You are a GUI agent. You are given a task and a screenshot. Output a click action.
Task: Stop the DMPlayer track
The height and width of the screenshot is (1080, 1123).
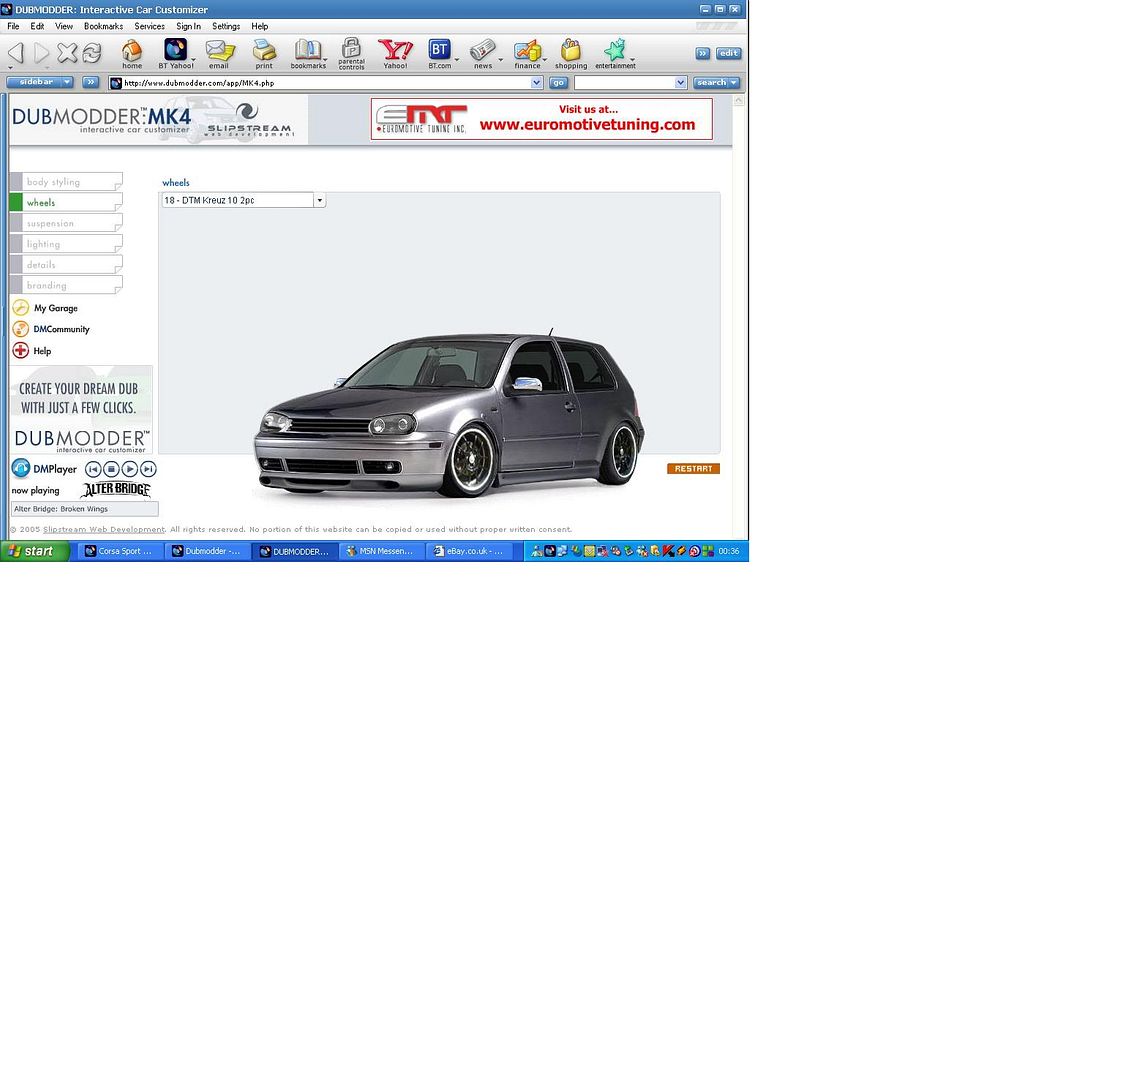coord(111,469)
